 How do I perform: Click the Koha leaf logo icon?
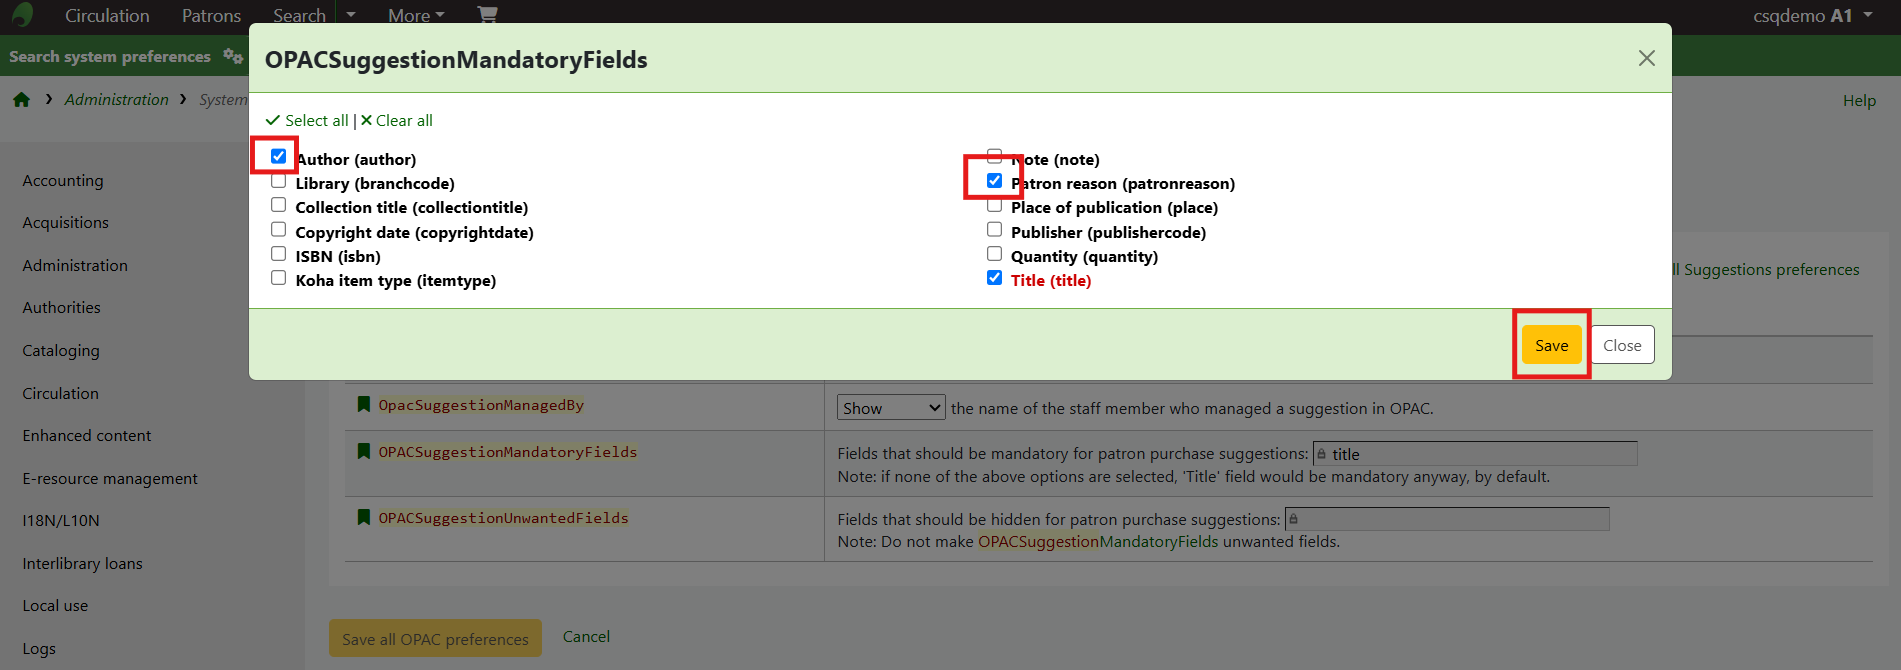tap(22, 15)
